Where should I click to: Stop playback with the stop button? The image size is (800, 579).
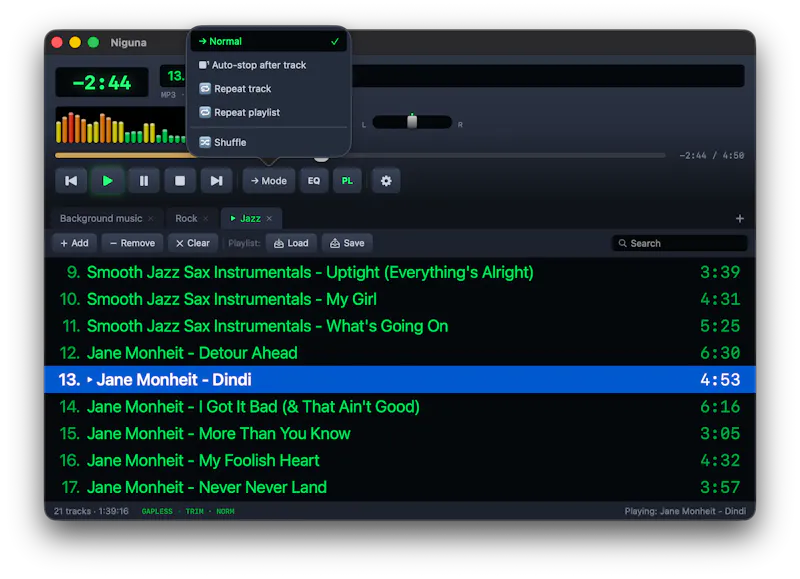180,181
